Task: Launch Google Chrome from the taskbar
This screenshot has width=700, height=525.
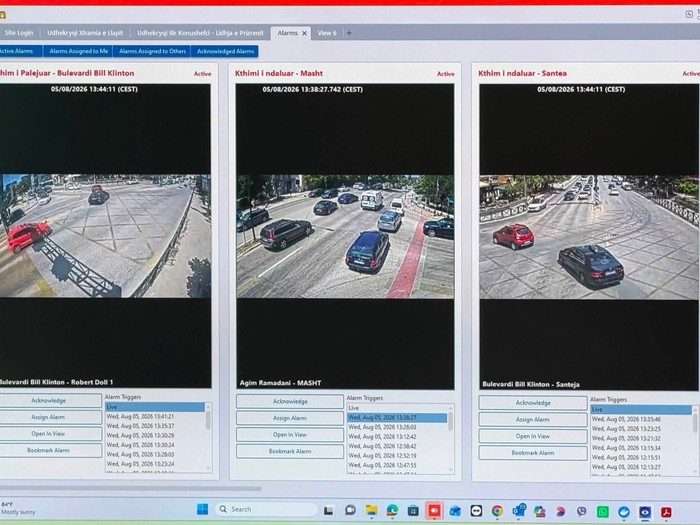Action: (497, 511)
